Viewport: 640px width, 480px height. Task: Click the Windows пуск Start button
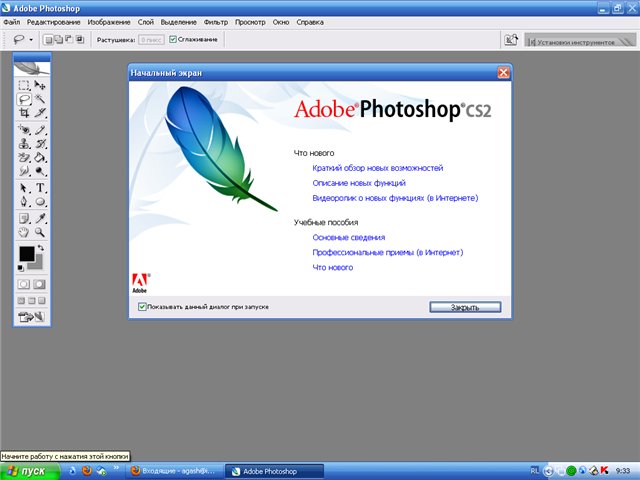(x=26, y=470)
